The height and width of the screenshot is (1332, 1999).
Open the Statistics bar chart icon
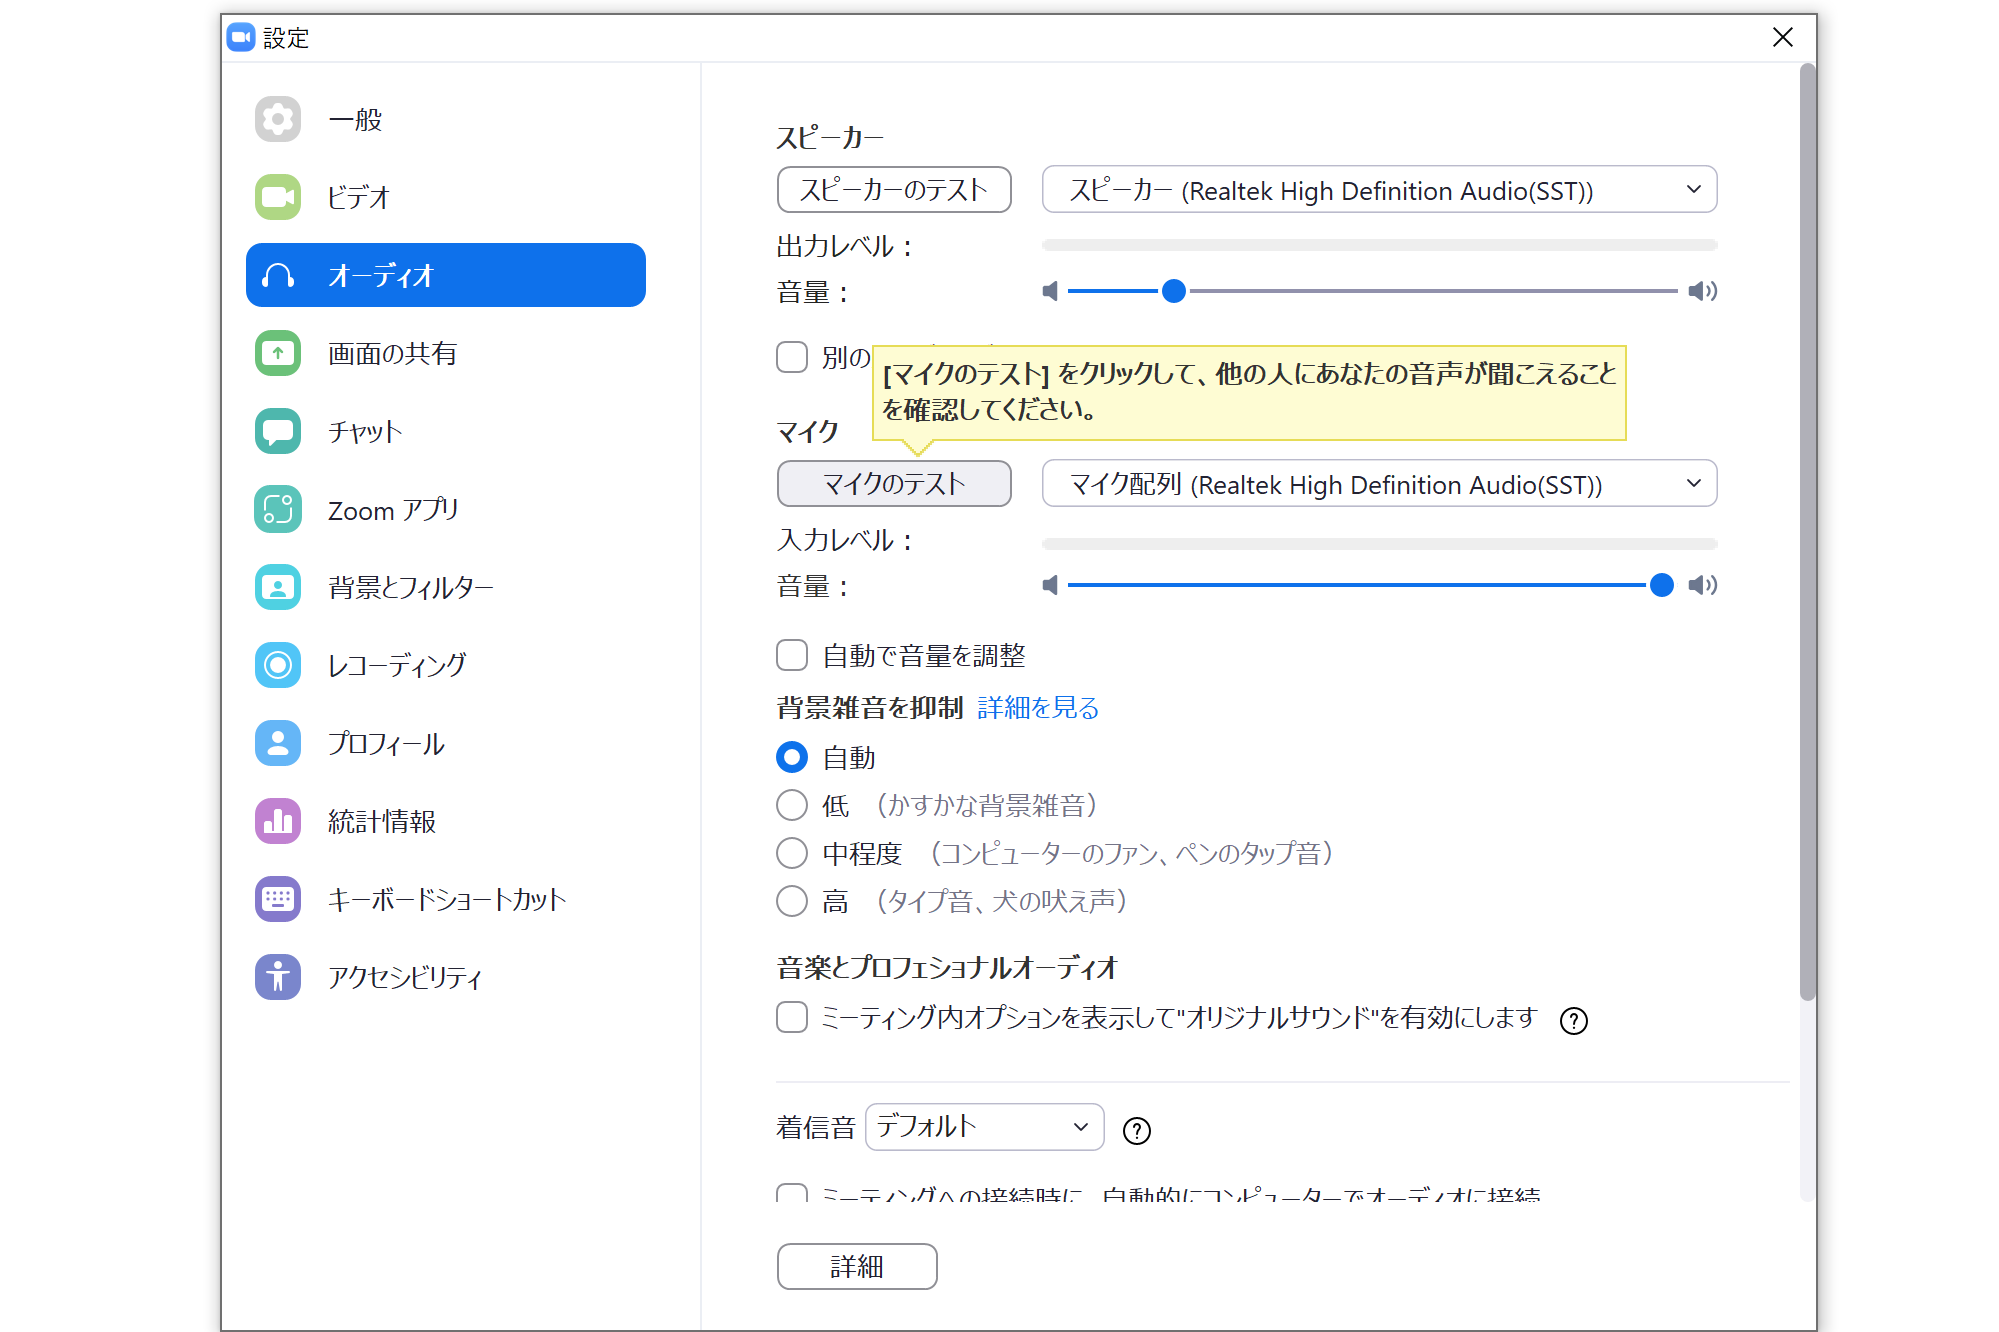(x=277, y=821)
